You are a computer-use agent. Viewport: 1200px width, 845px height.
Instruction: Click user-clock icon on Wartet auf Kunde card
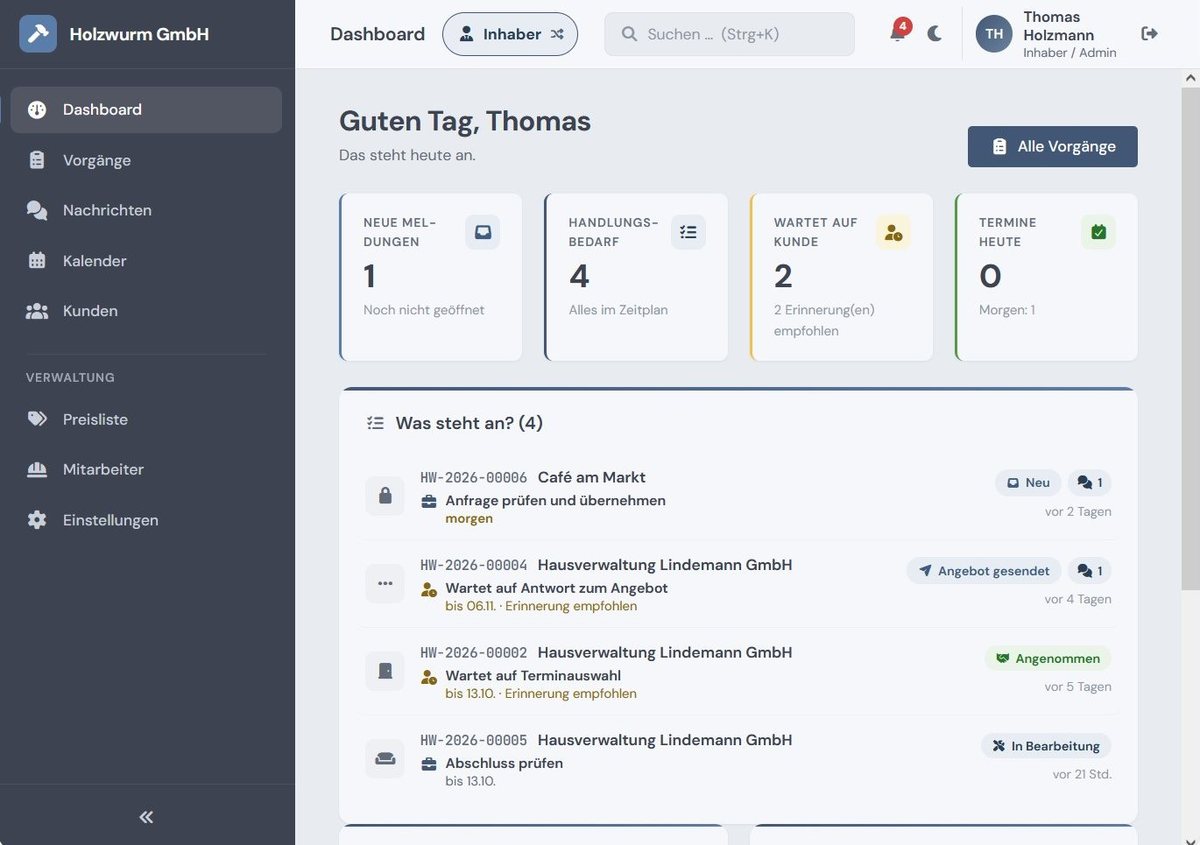click(x=894, y=232)
